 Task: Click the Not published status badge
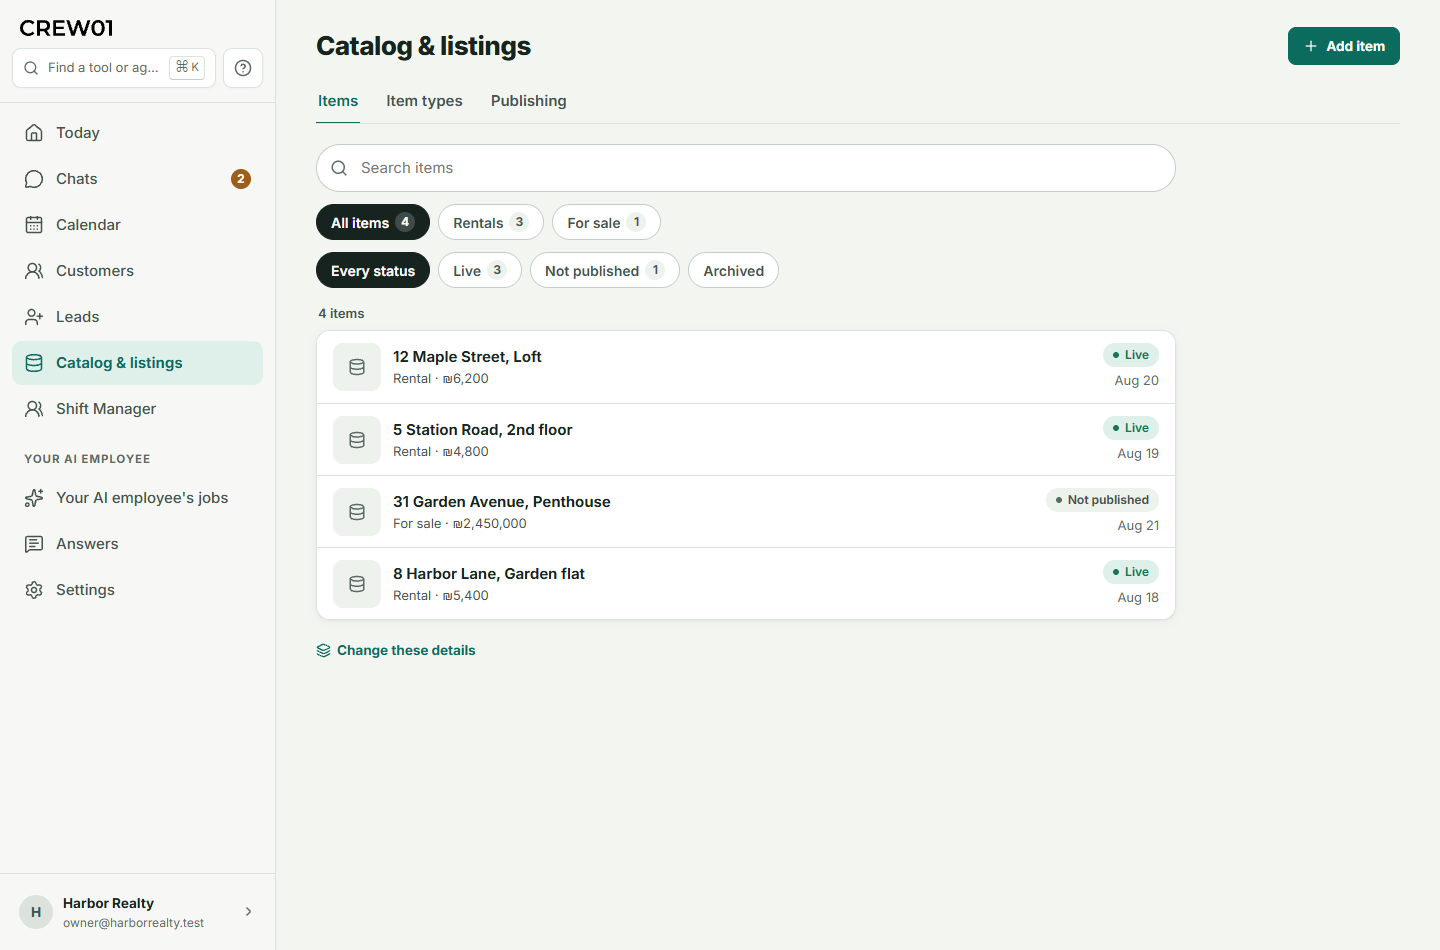point(1103,500)
